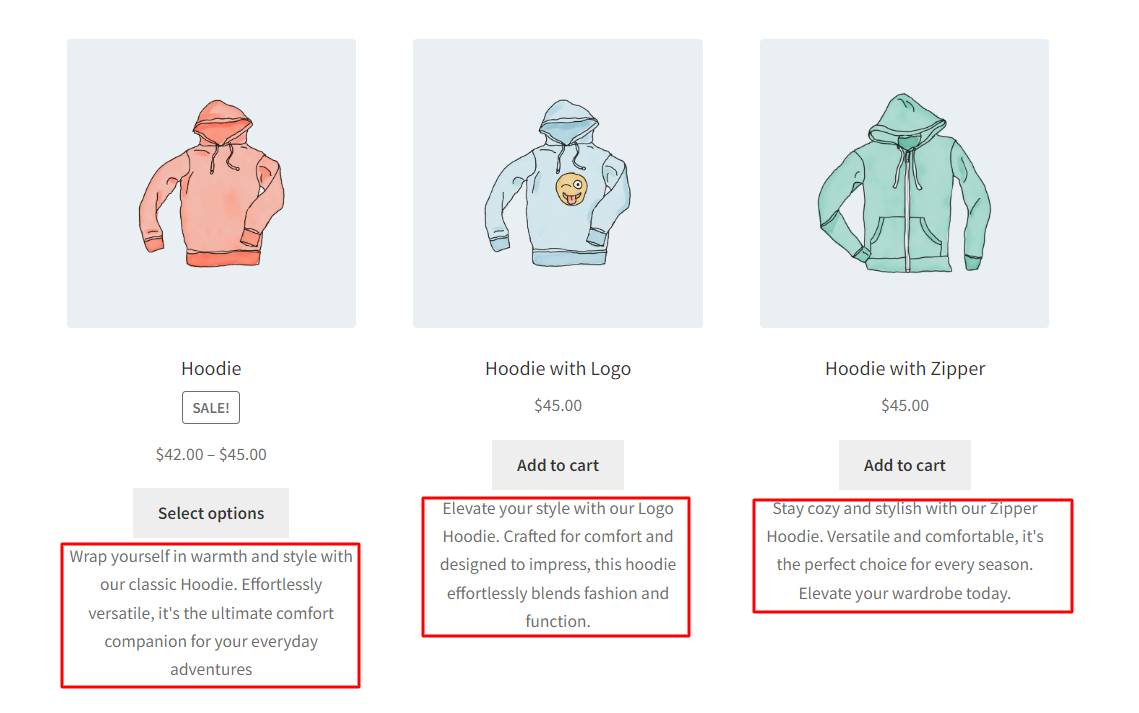Open the Hoodie with Logo product image
Image resolution: width=1139 pixels, height=713 pixels.
(557, 183)
